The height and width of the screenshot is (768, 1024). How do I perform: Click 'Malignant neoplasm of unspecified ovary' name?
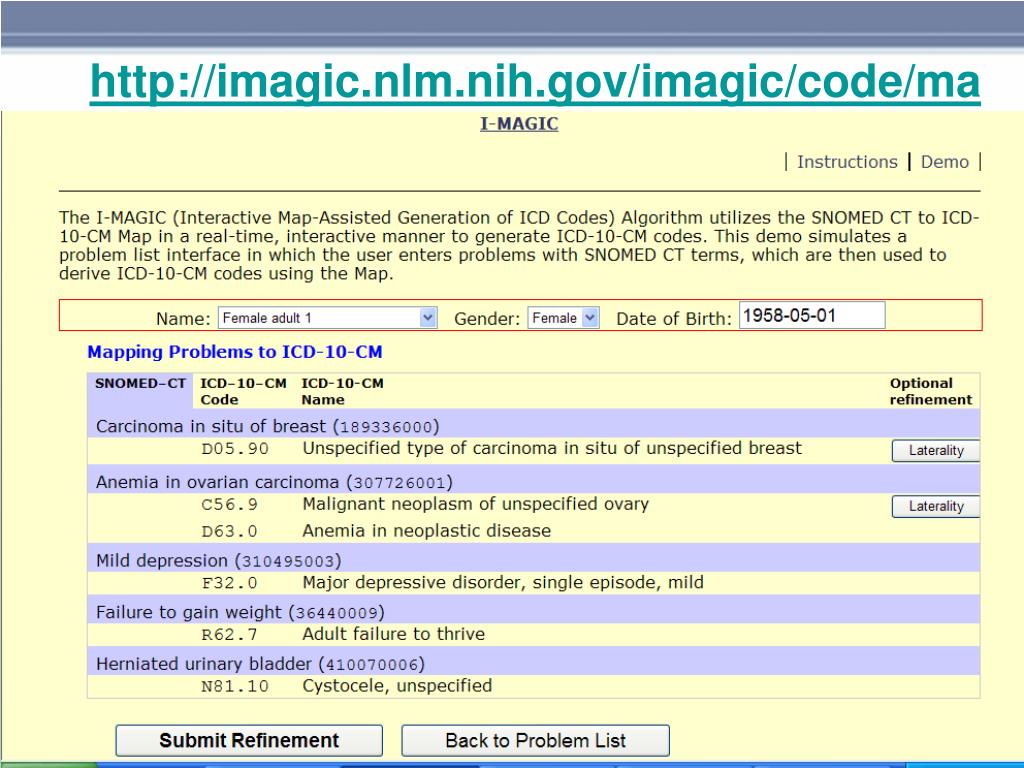(x=475, y=504)
